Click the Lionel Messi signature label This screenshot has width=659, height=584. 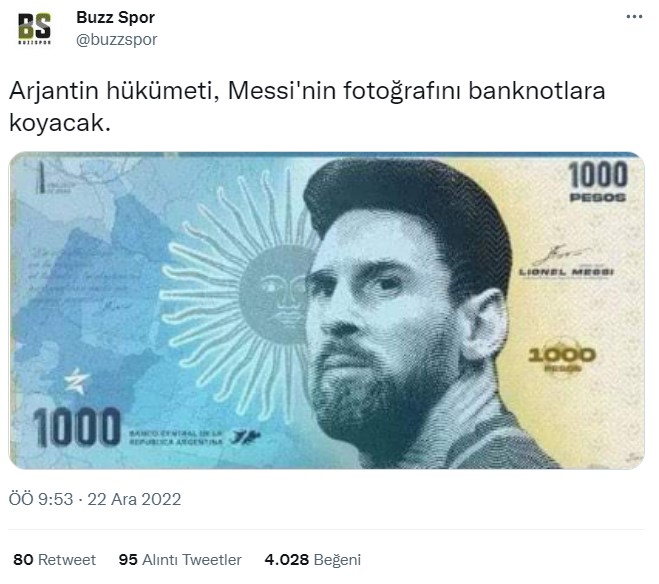pos(566,272)
